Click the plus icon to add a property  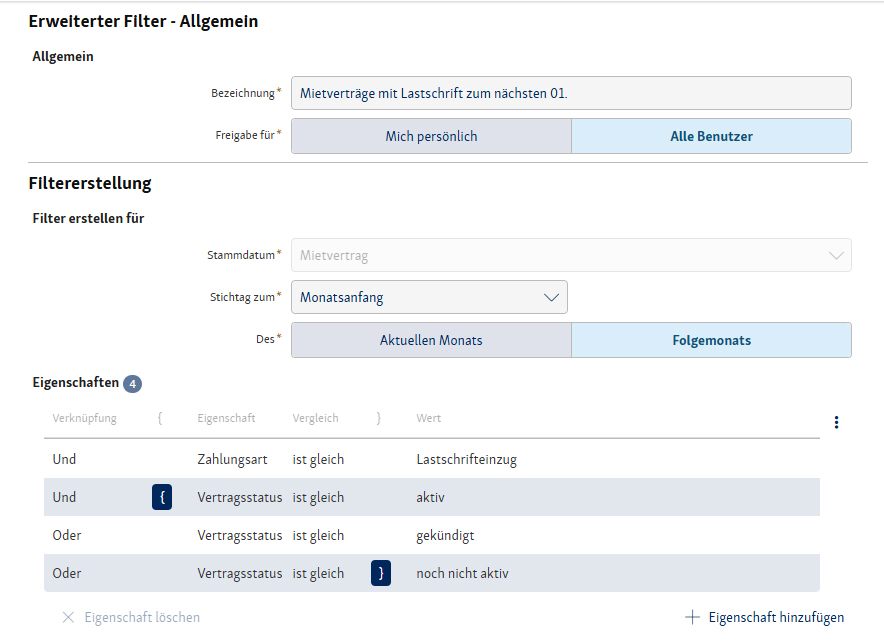pyautogui.click(x=692, y=617)
